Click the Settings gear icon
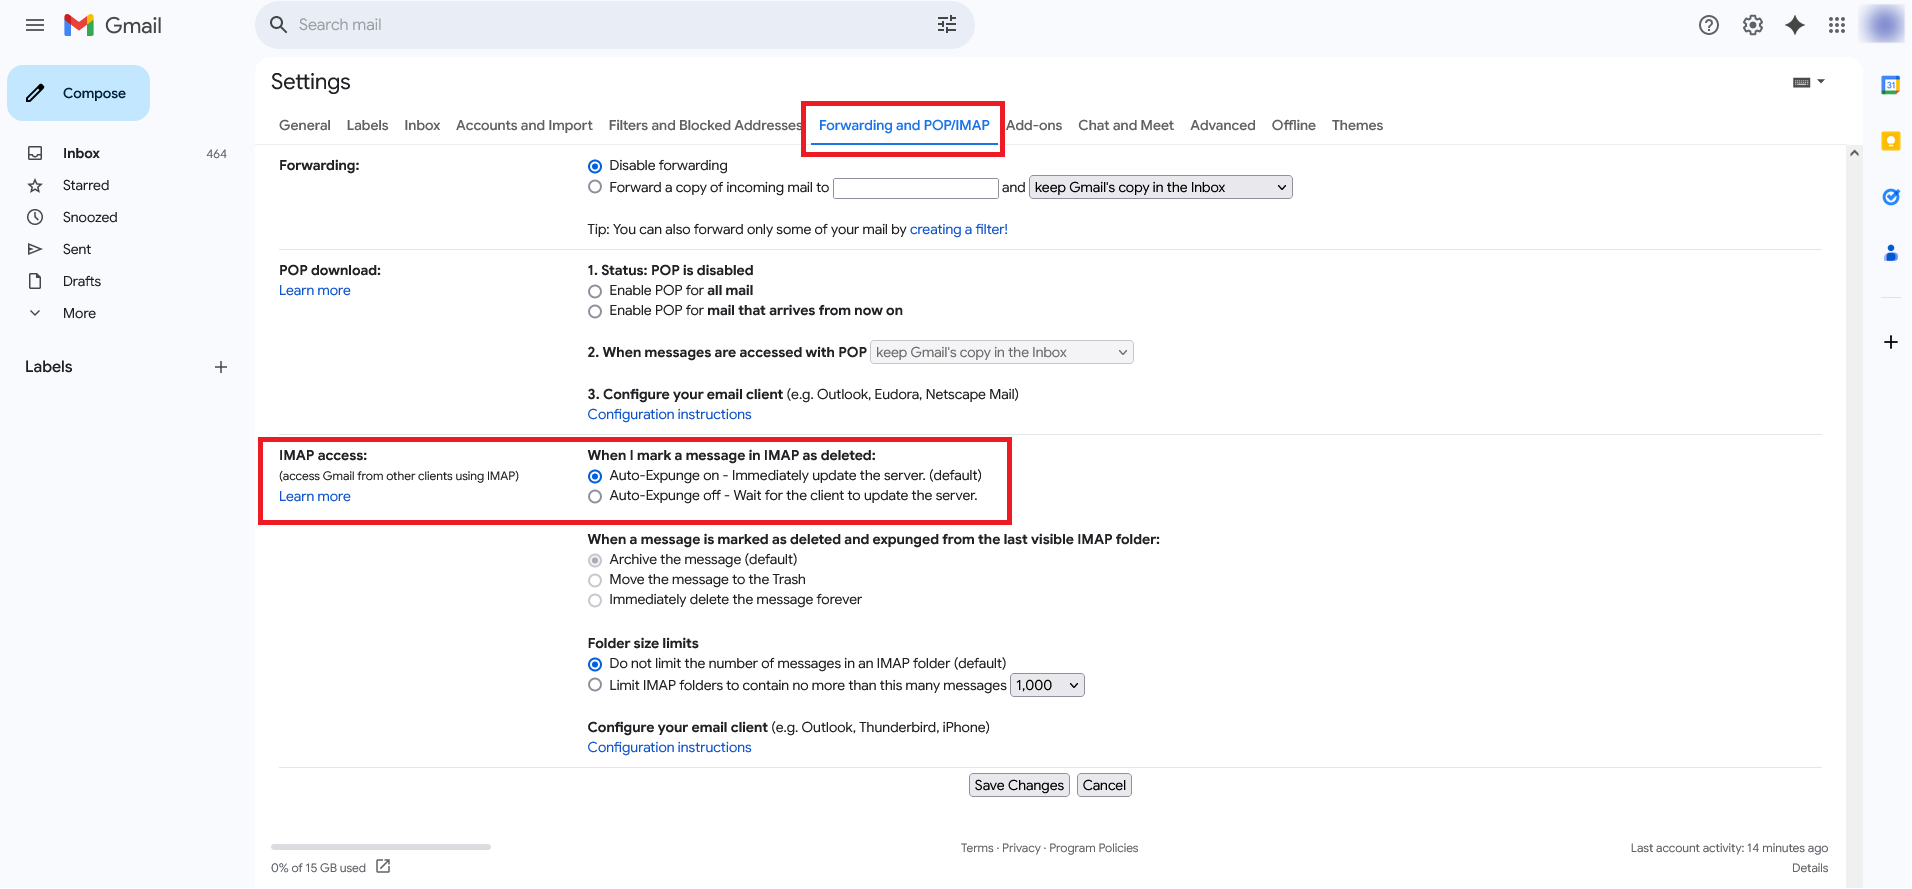 [x=1752, y=25]
